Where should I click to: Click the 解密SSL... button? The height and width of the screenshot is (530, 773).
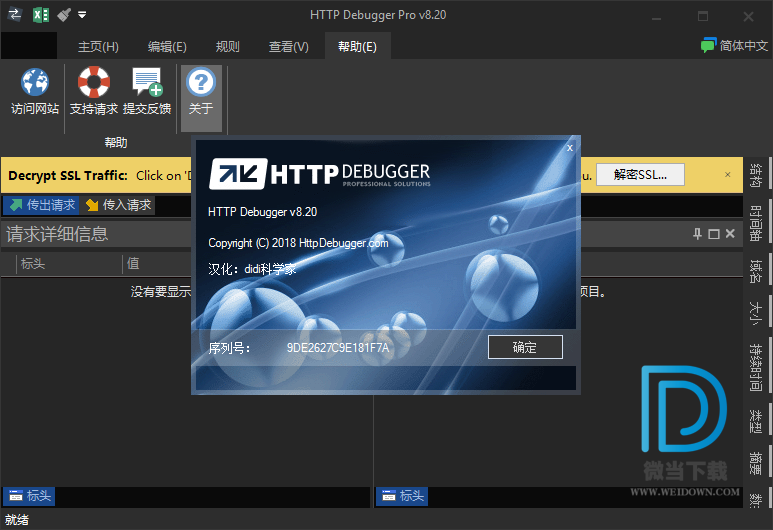640,175
